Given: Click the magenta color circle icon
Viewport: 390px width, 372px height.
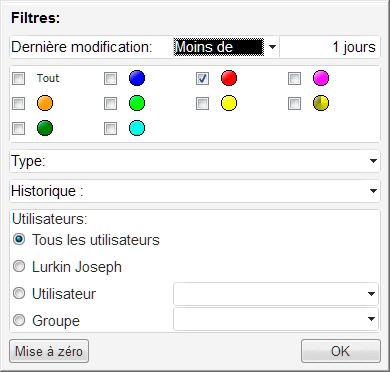Looking at the screenshot, I should click(321, 78).
